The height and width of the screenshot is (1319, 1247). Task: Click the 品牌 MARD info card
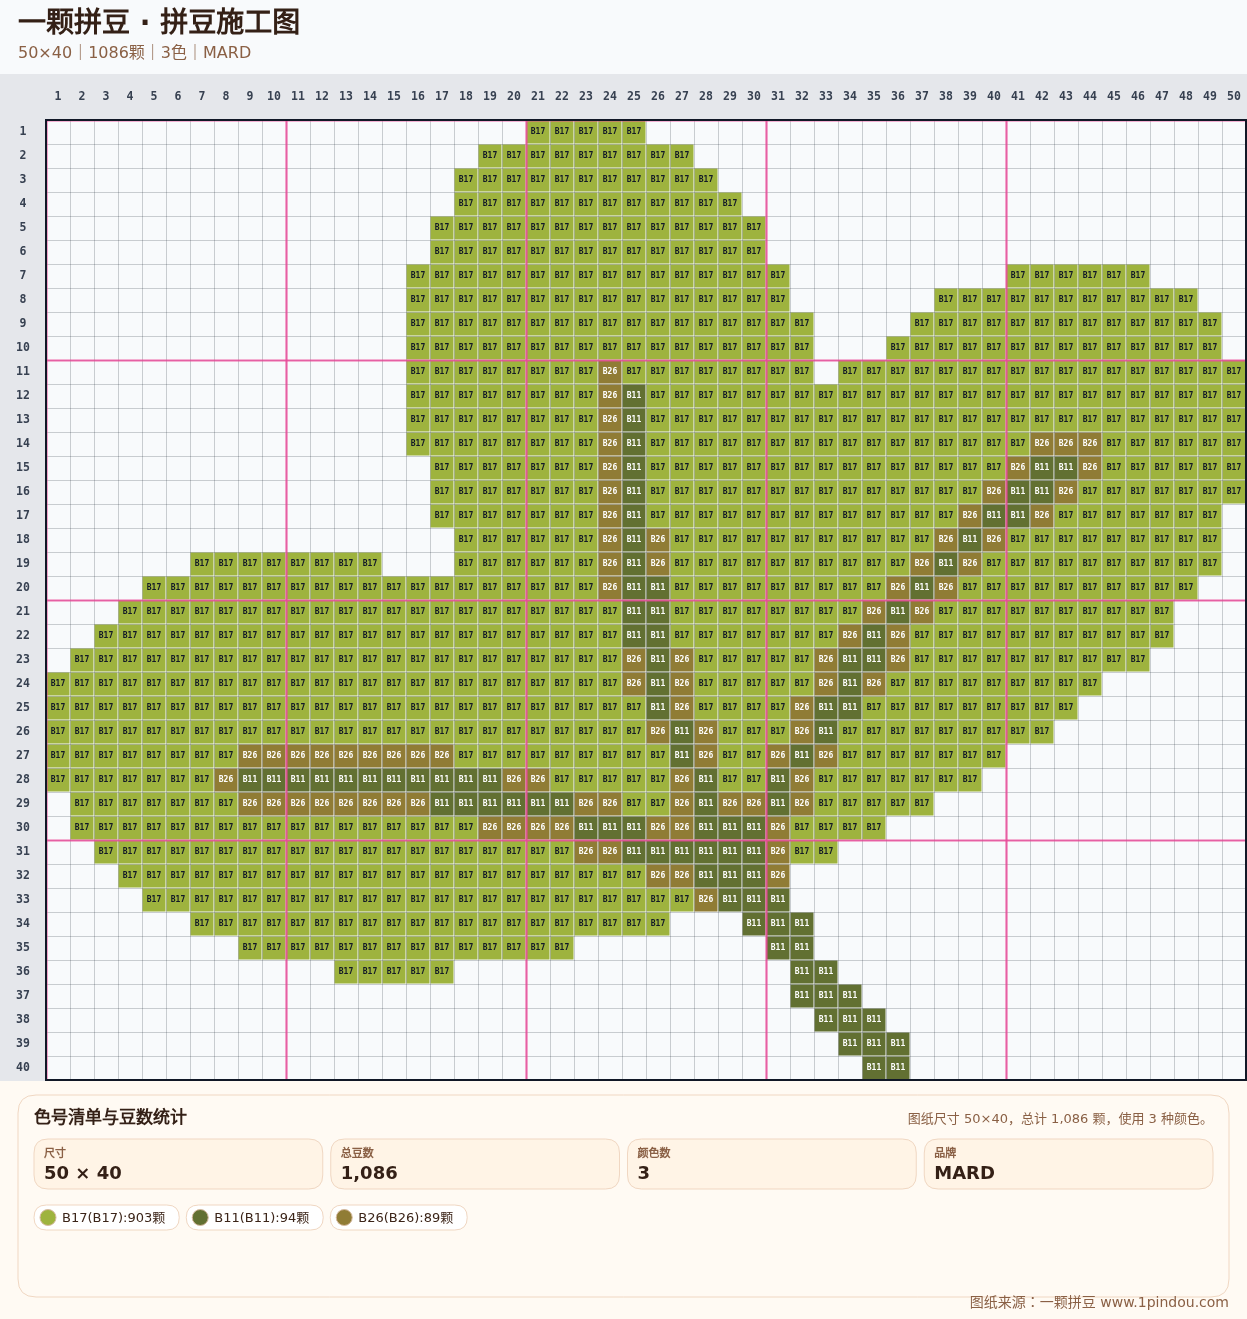[1068, 1164]
